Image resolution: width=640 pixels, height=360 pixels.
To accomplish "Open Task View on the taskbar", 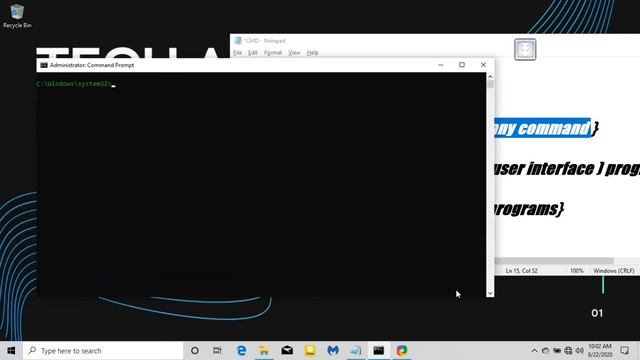I will [x=217, y=351].
